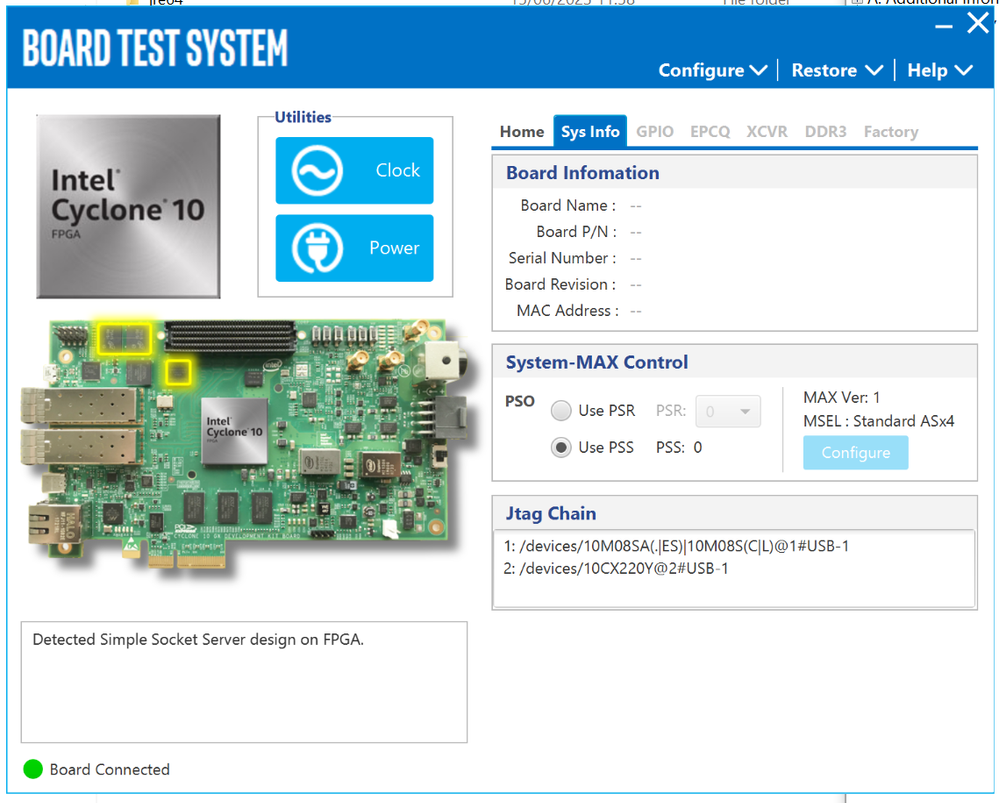Screen dimensions: 999x803
Task: Click the Configure button in System-MAX Control
Action: coord(855,452)
